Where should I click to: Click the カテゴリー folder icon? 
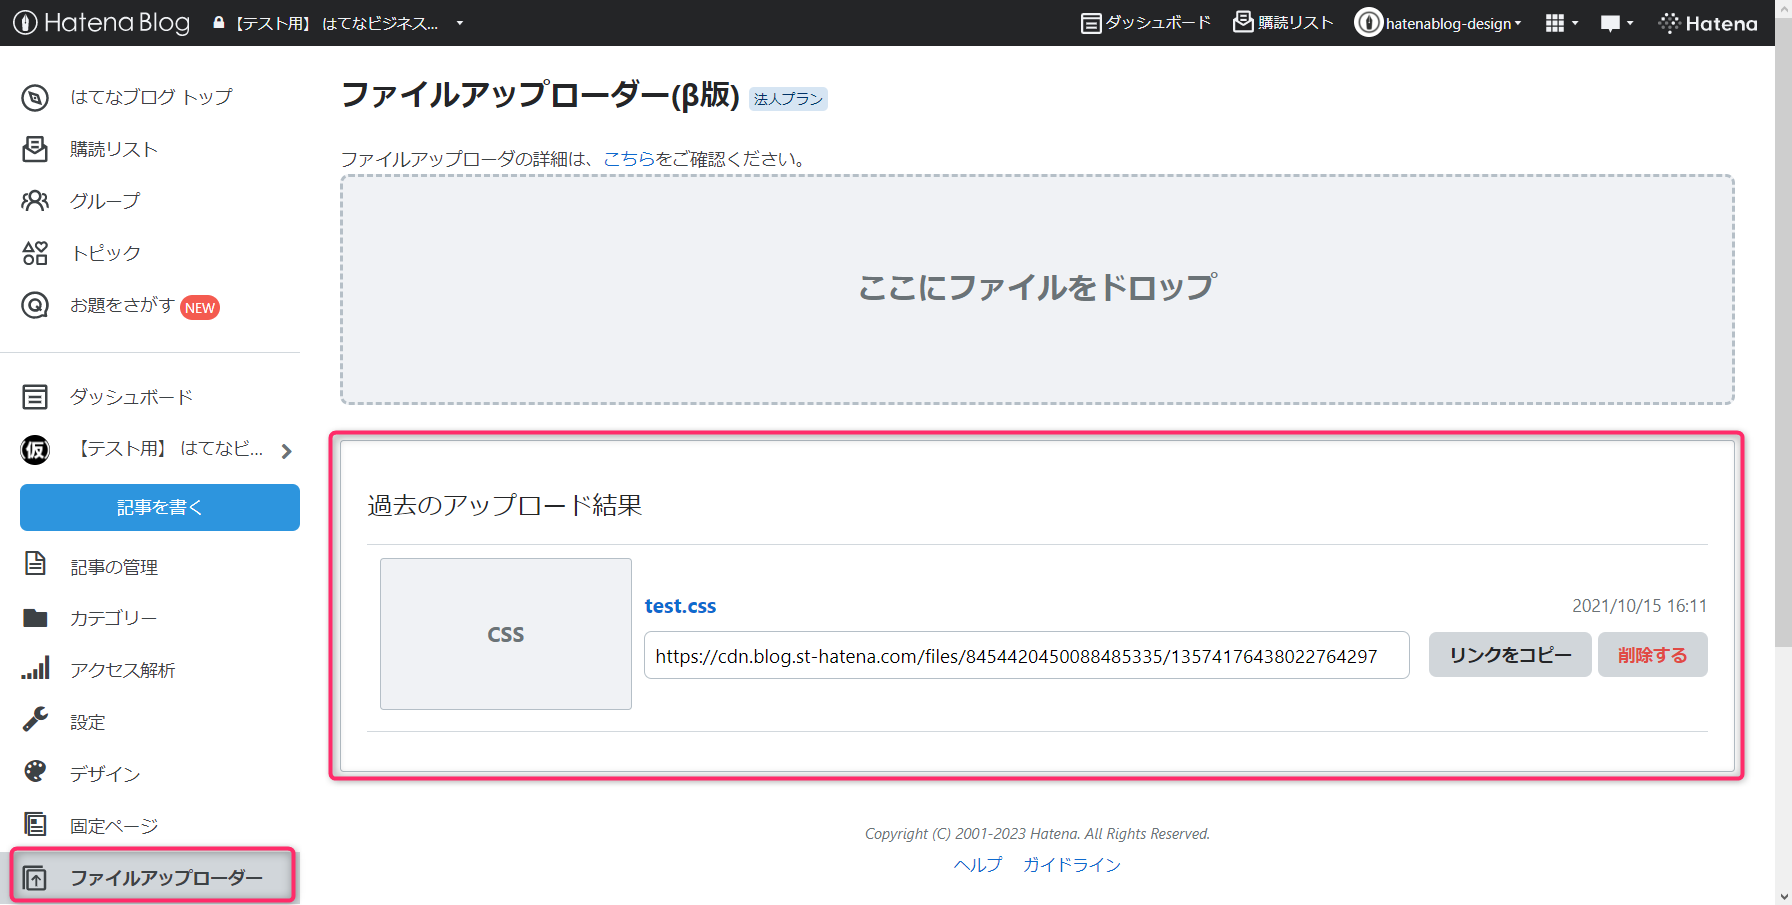coord(35,618)
